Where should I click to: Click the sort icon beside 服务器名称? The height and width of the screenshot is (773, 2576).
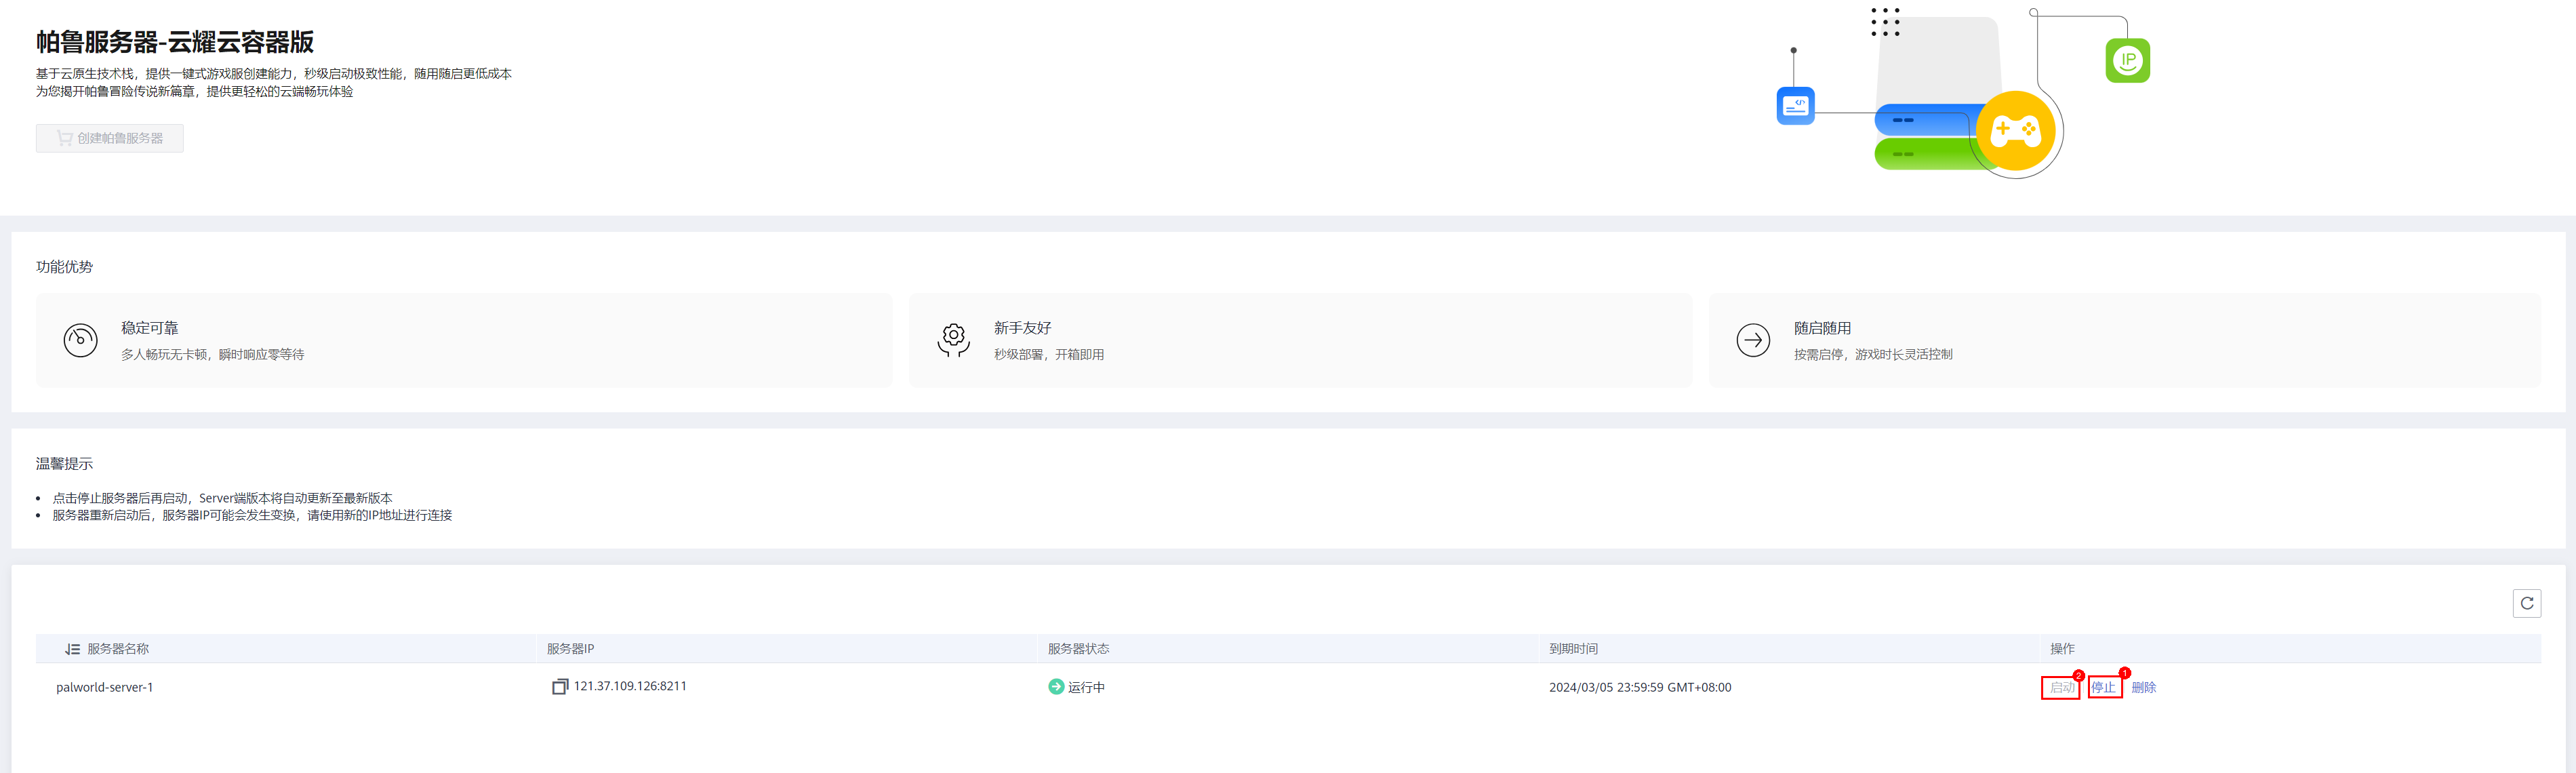click(72, 649)
